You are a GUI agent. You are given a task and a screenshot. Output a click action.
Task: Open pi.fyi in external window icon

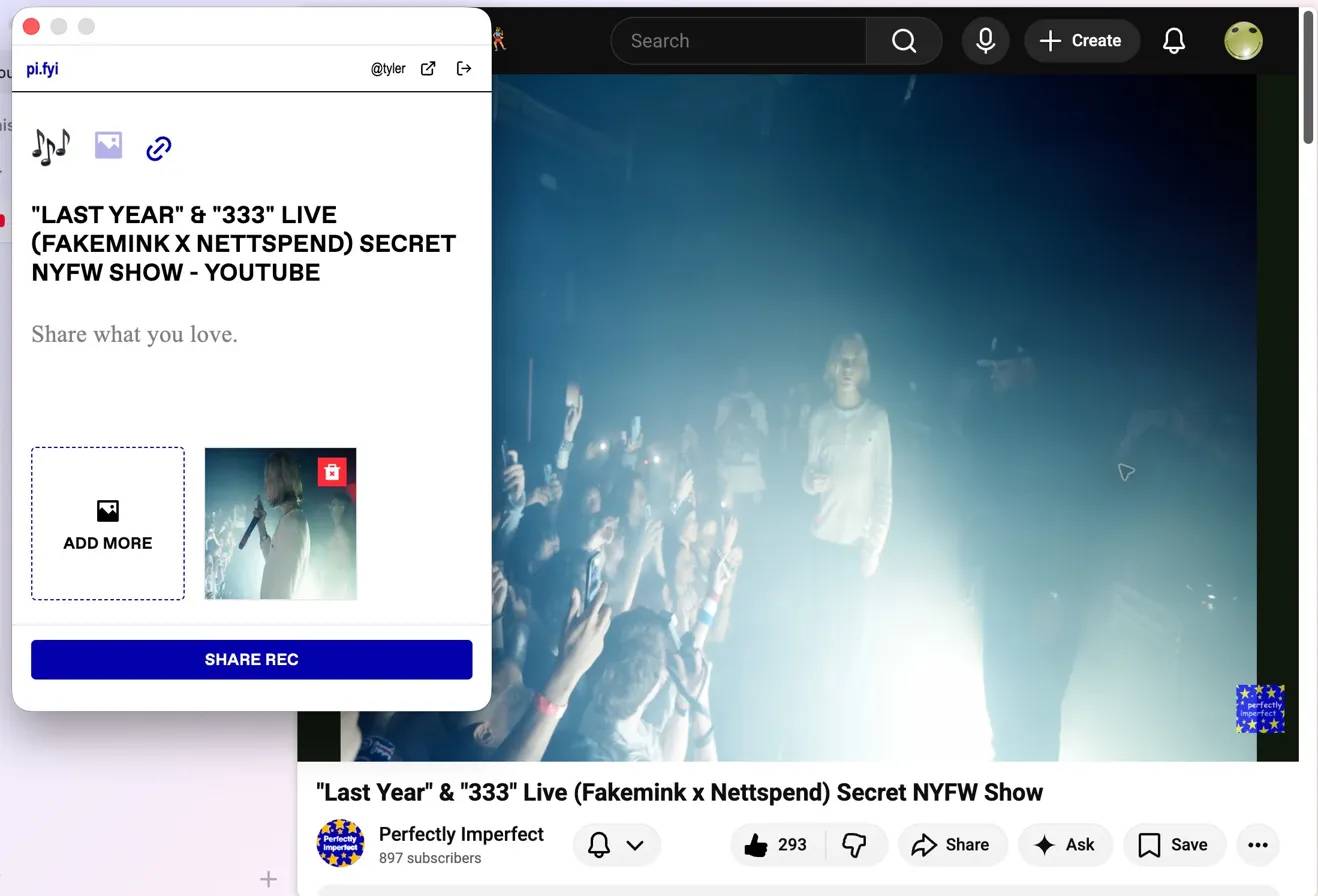[x=428, y=68]
